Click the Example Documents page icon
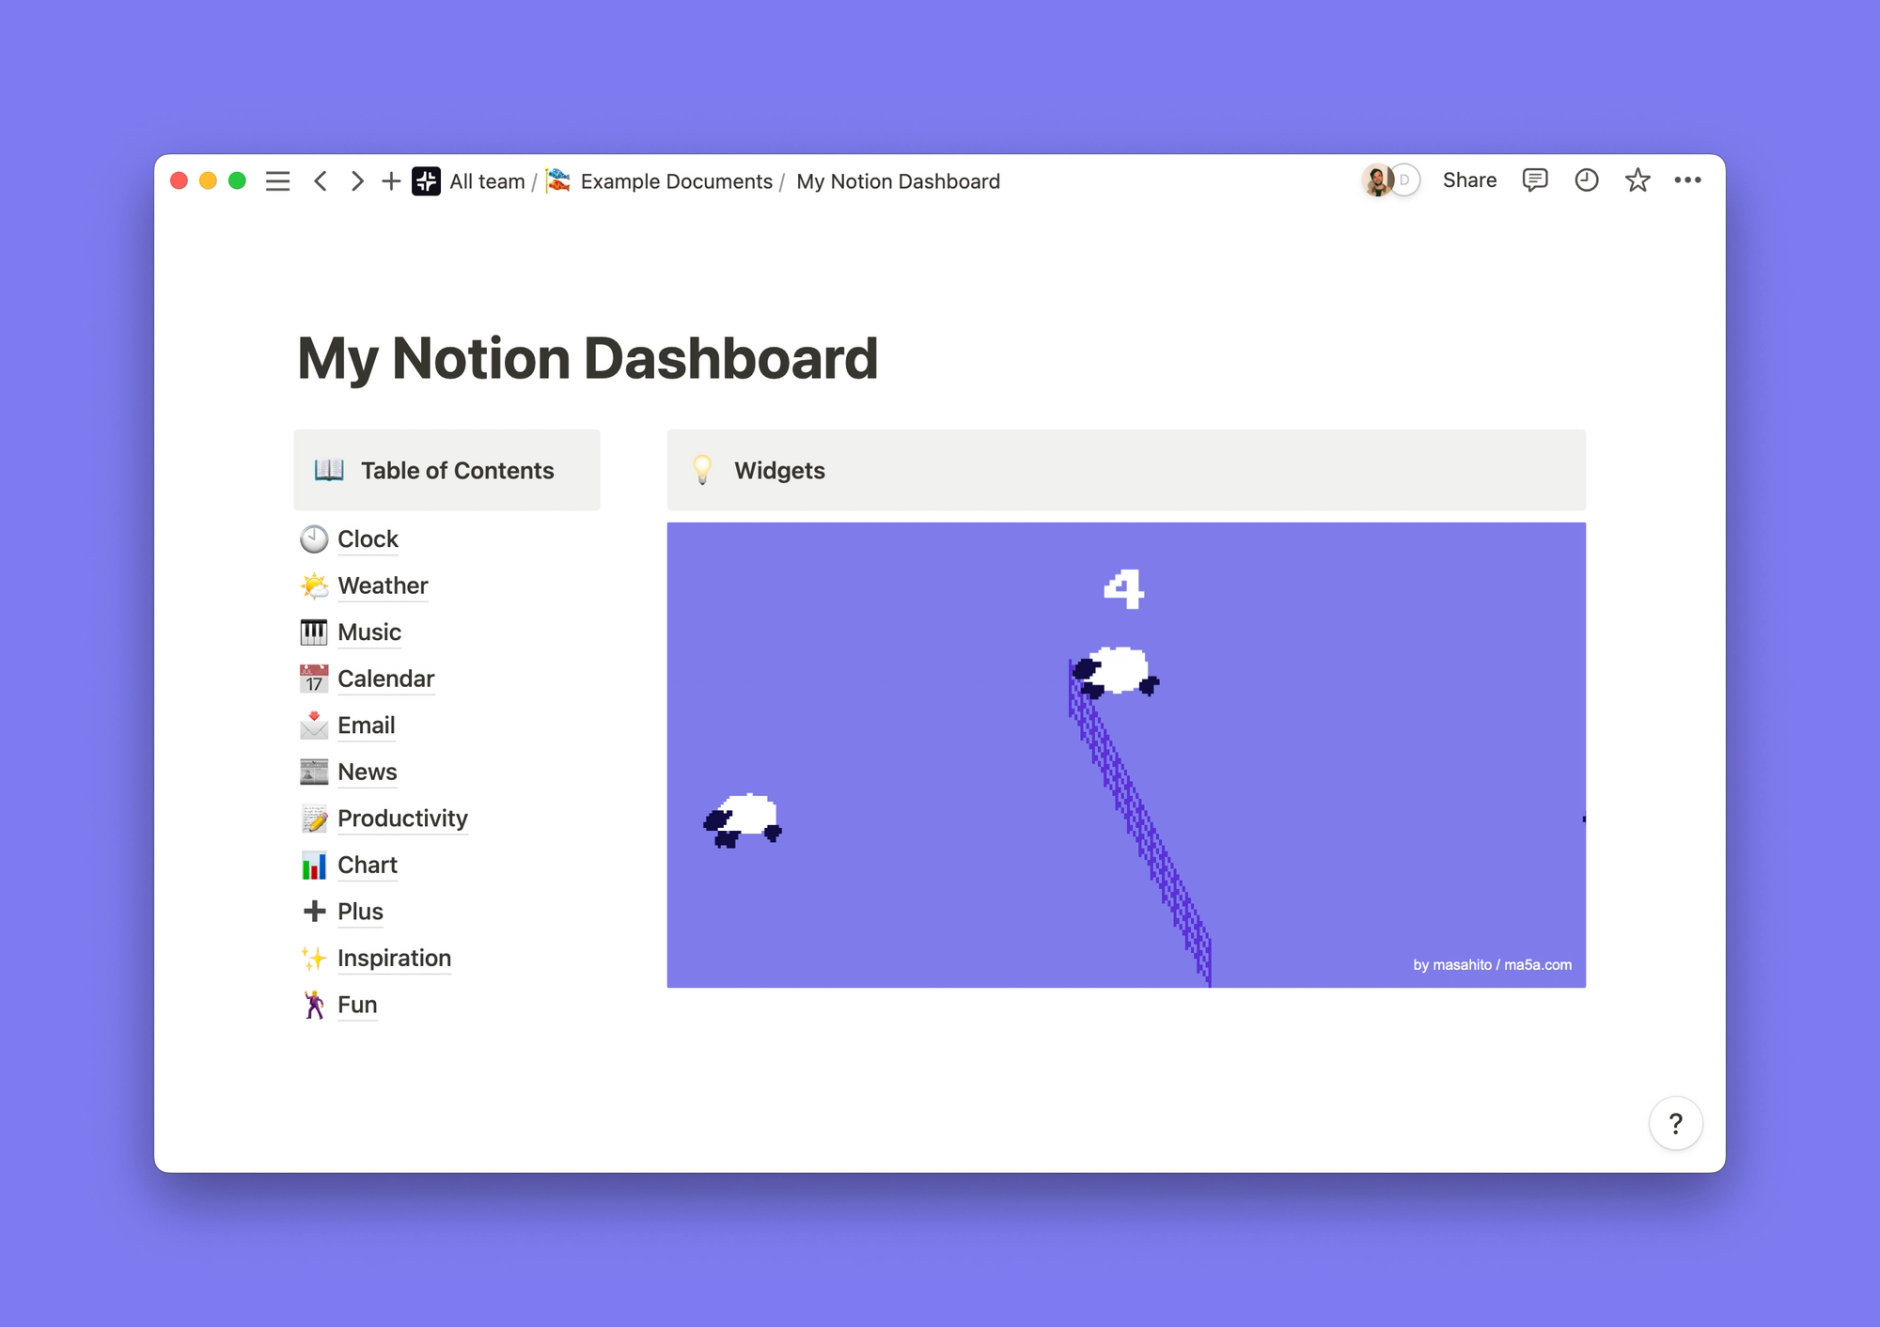This screenshot has height=1327, width=1880. [559, 181]
